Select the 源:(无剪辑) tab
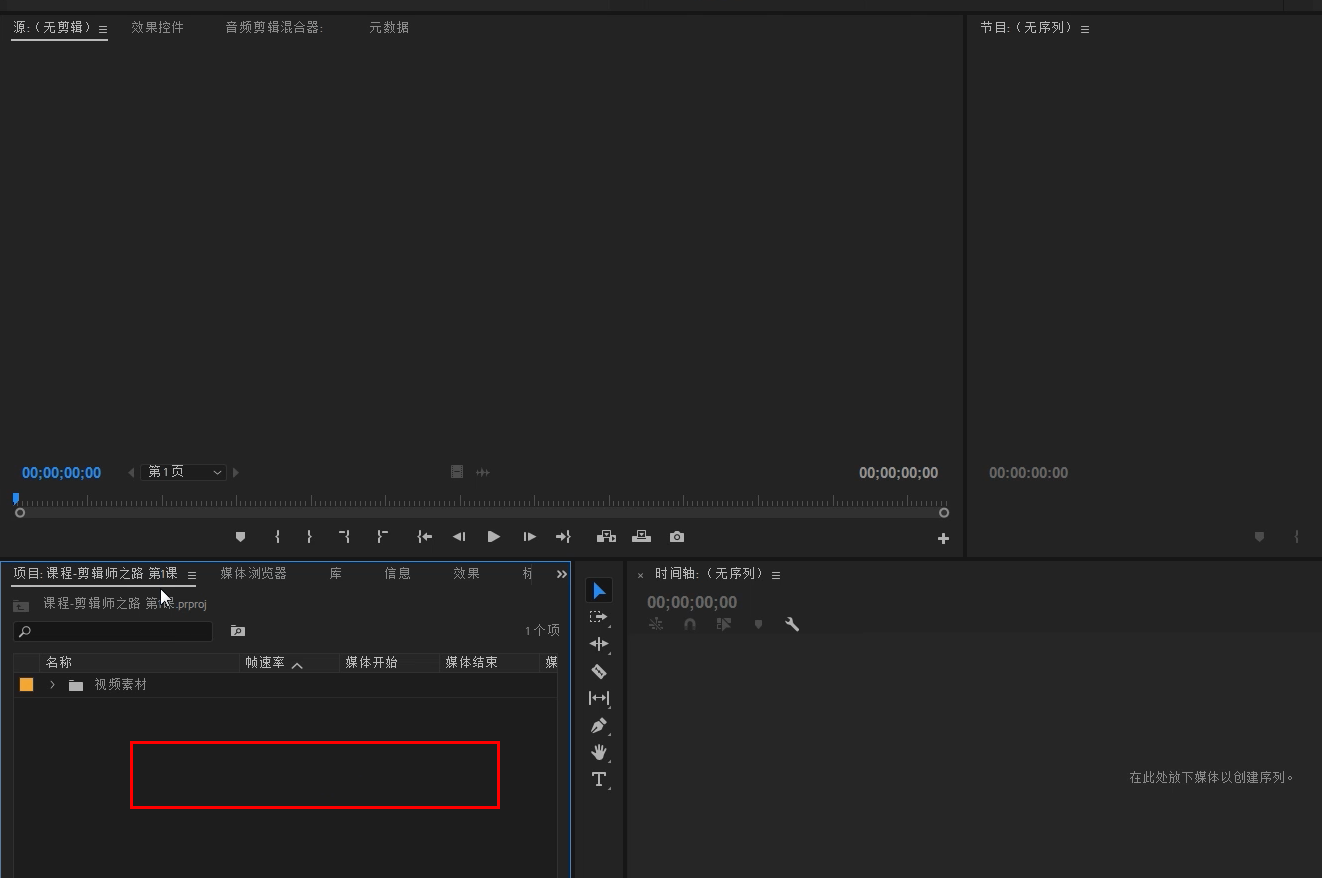 click(x=52, y=27)
